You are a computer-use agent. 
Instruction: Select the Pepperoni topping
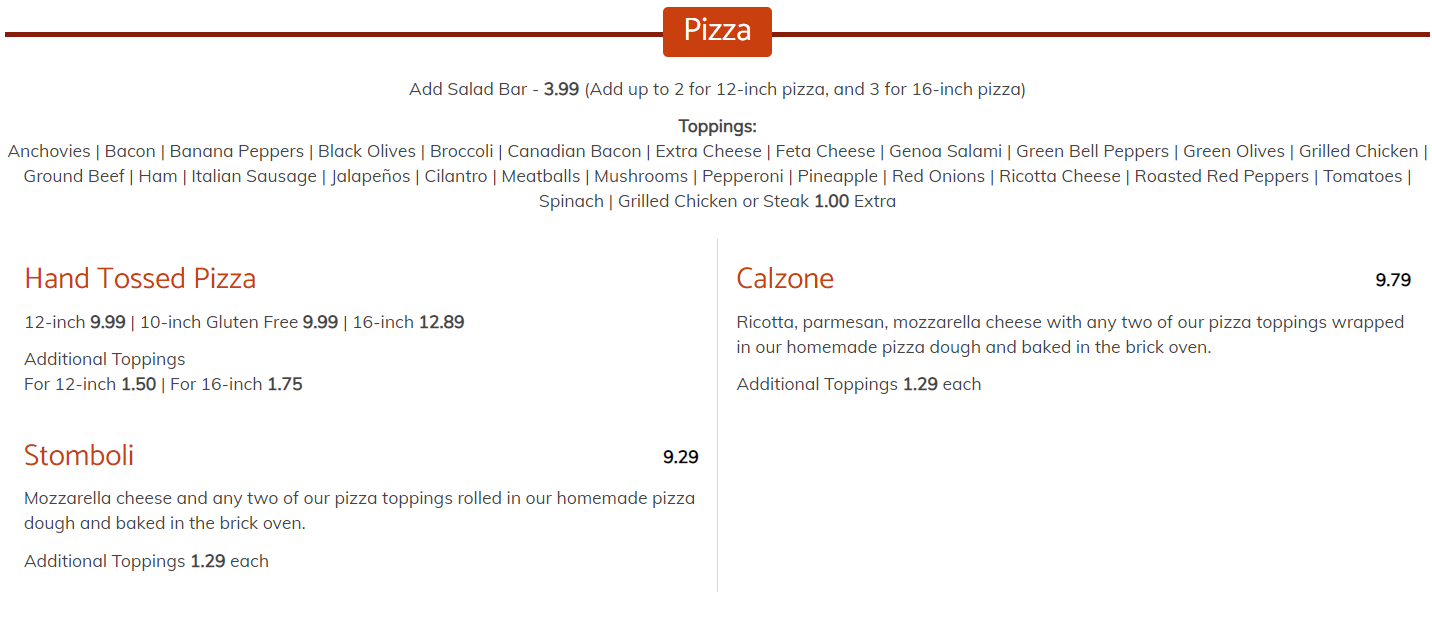[742, 176]
